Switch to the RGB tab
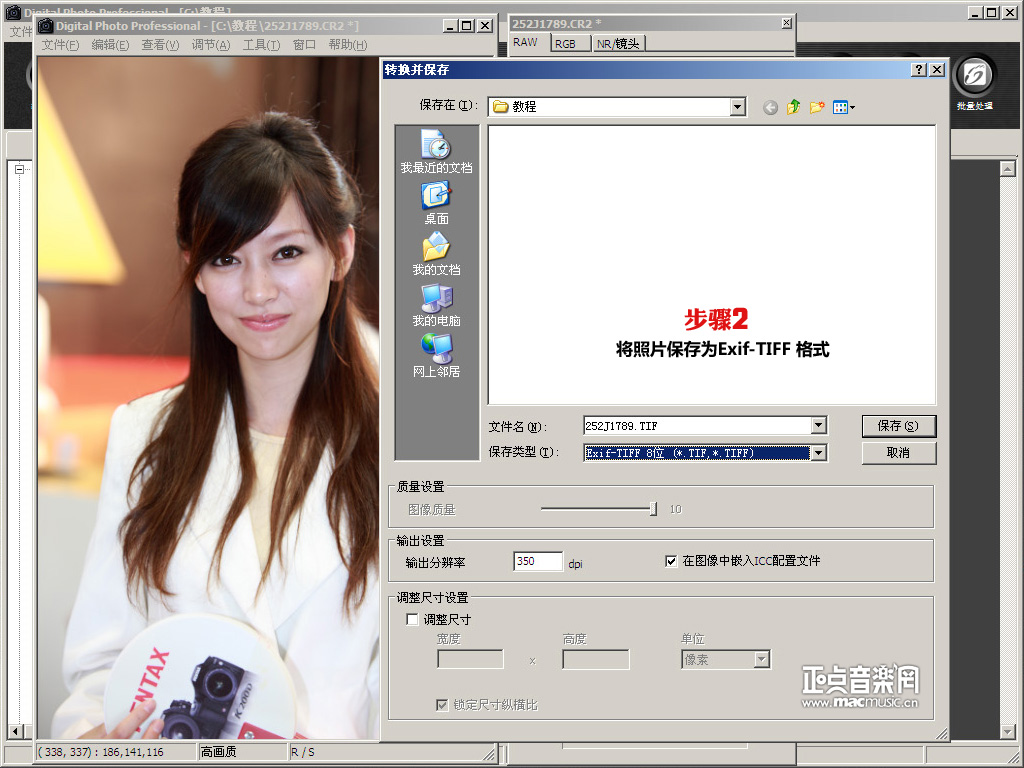The height and width of the screenshot is (768, 1024). coord(566,43)
